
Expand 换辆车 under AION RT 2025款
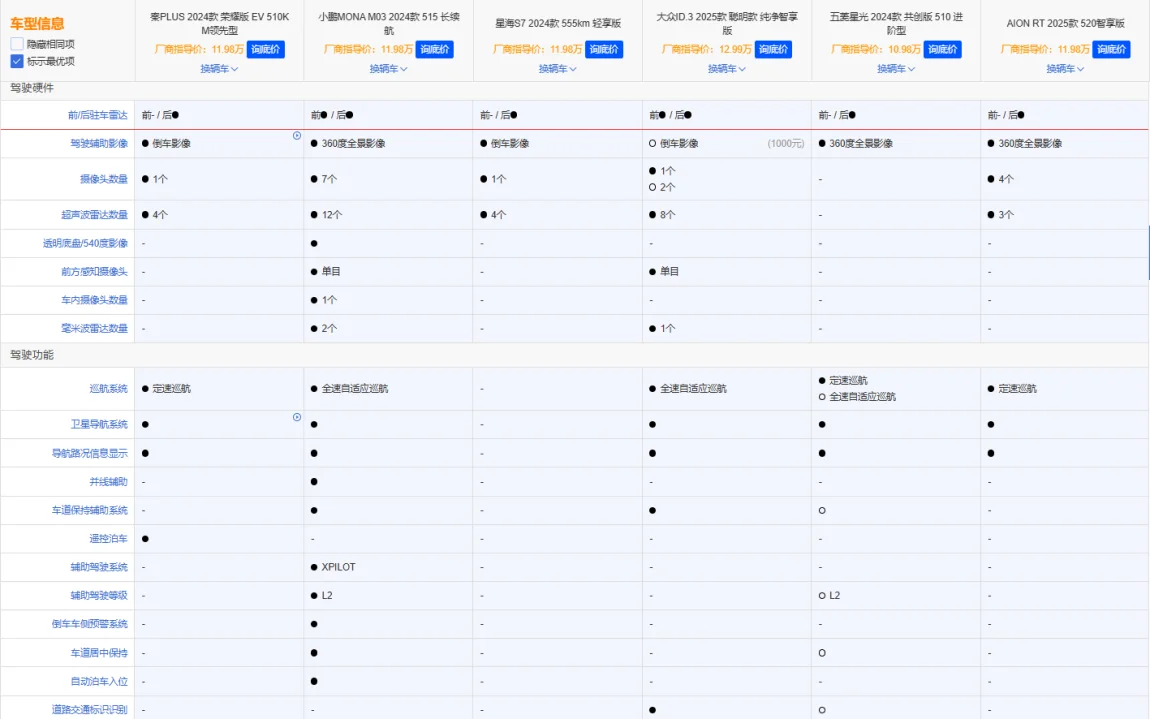tap(1065, 69)
